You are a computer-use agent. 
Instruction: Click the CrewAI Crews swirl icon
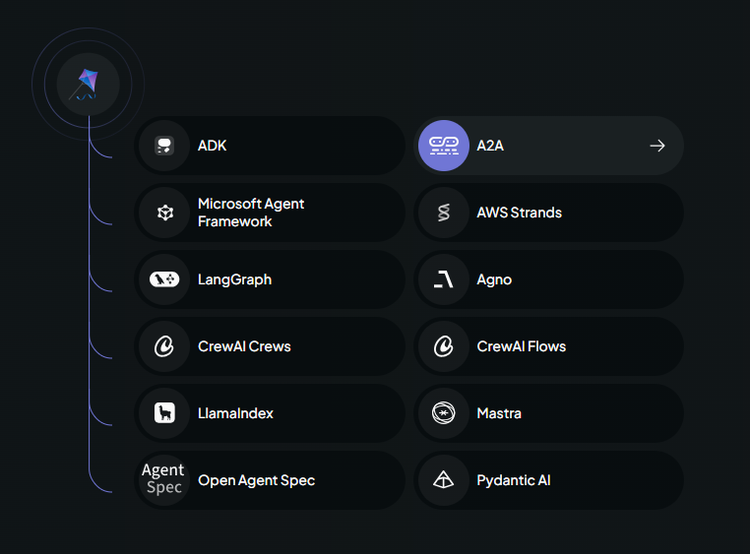click(x=164, y=346)
